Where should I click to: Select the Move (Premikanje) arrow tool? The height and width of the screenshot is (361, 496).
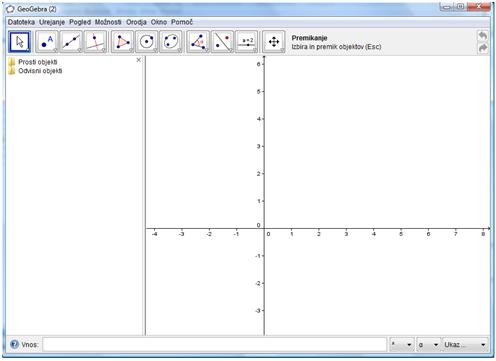click(x=20, y=42)
